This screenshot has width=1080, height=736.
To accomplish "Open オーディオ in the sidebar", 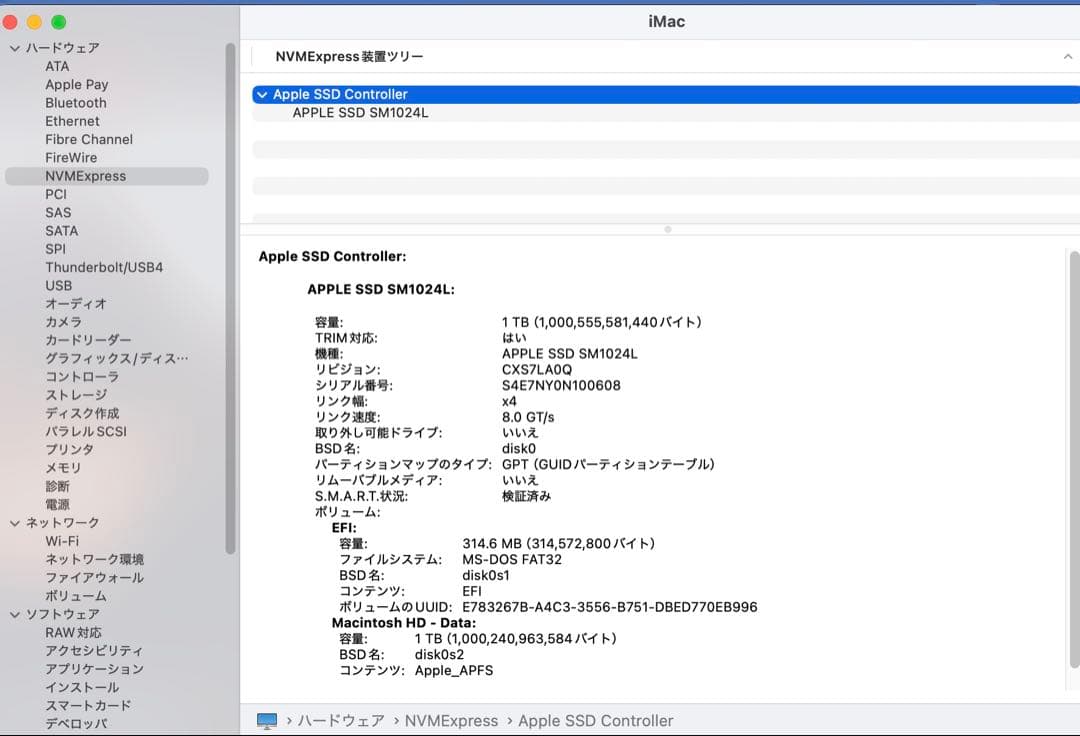I will click(x=76, y=304).
